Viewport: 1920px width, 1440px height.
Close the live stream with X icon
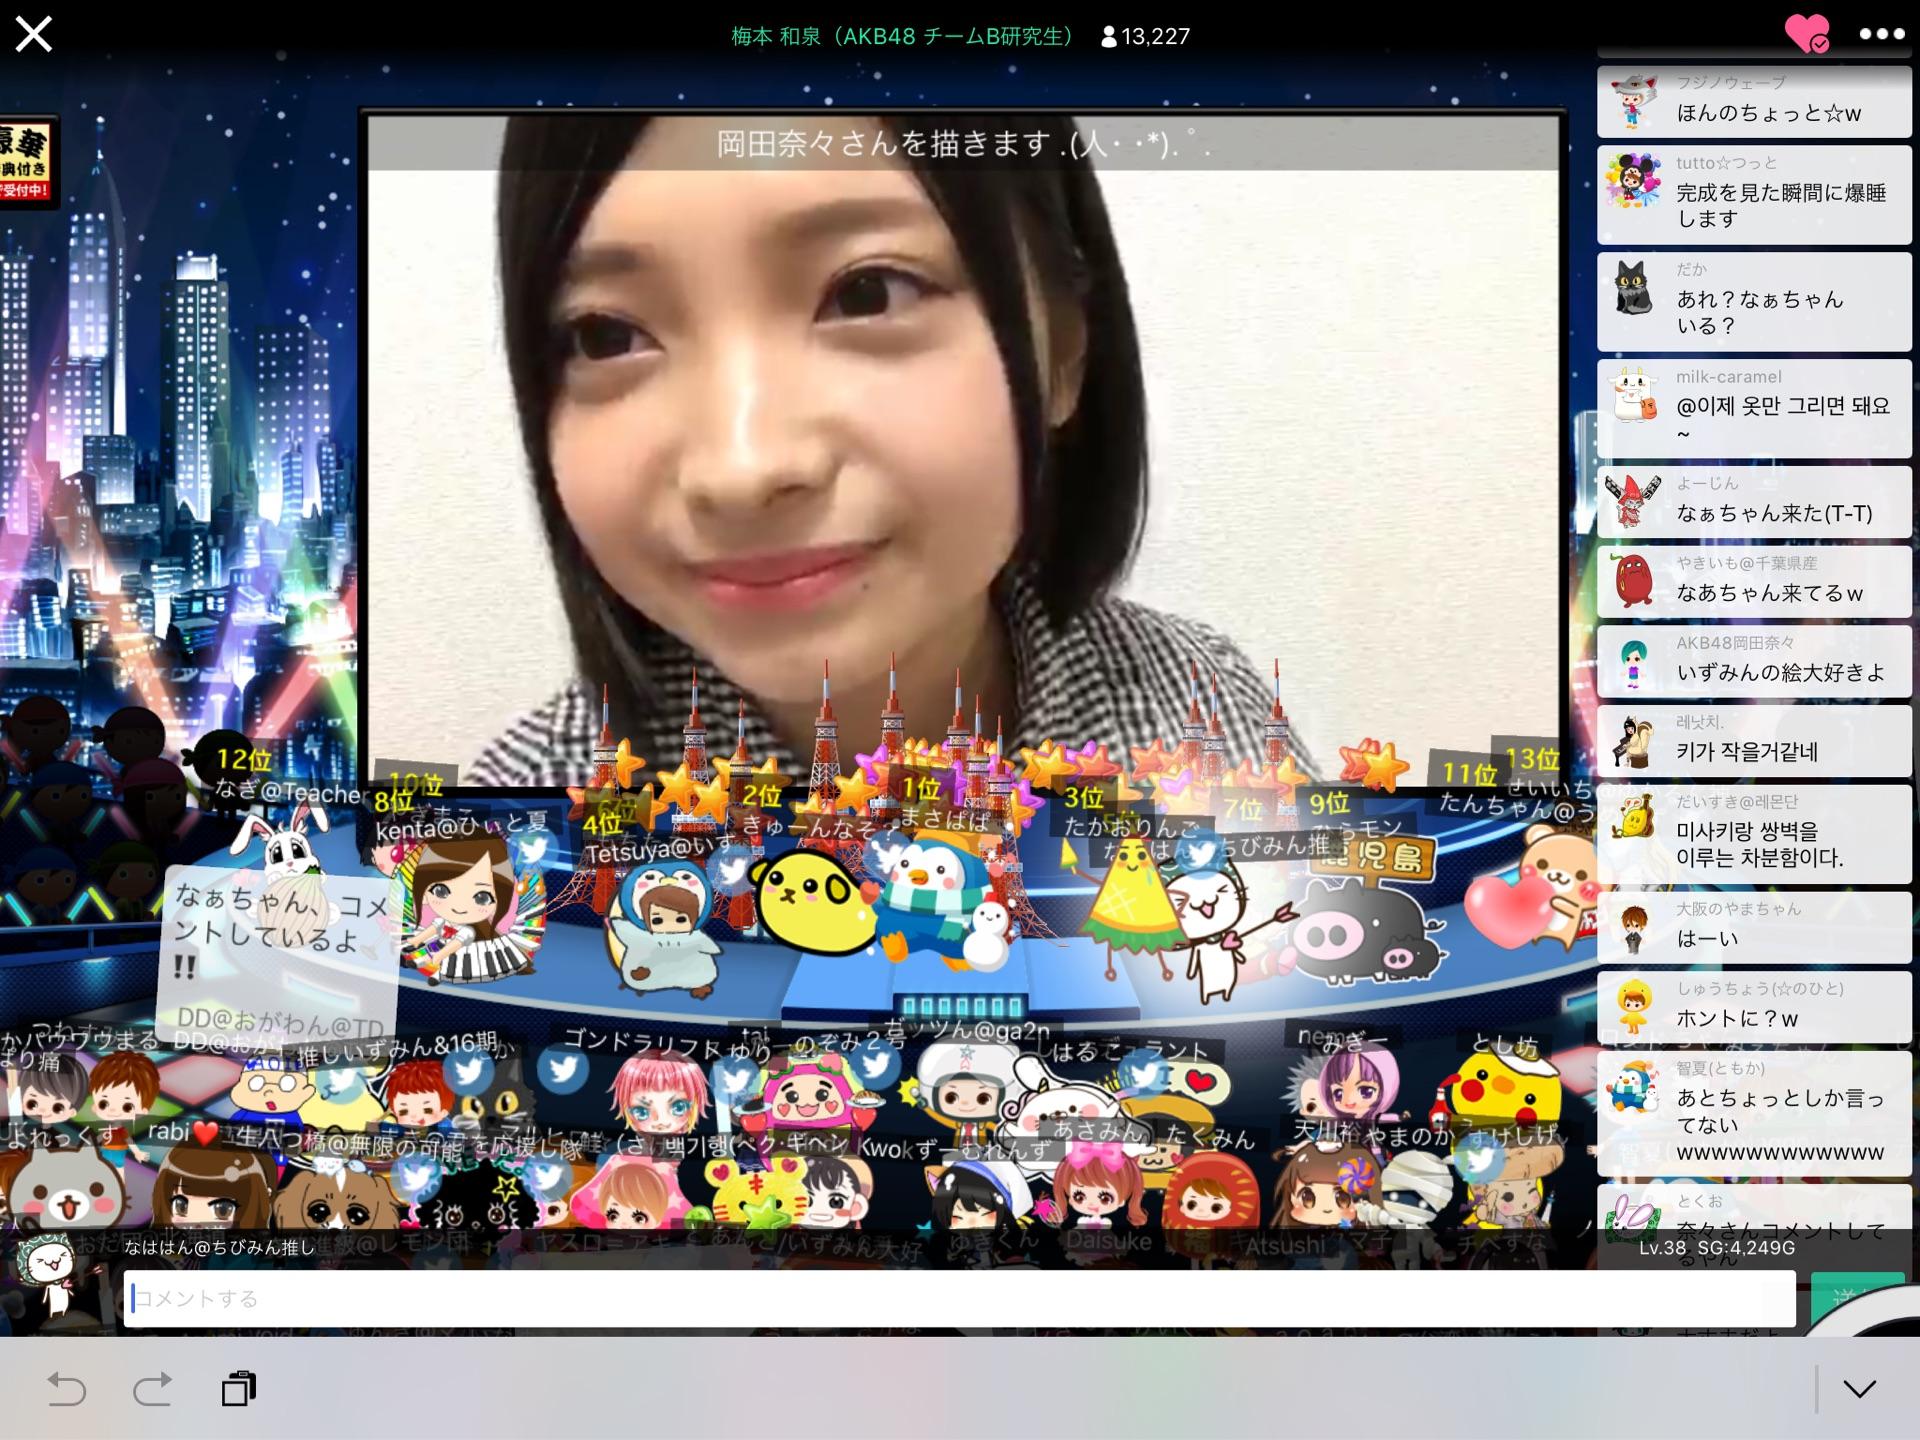(x=34, y=35)
